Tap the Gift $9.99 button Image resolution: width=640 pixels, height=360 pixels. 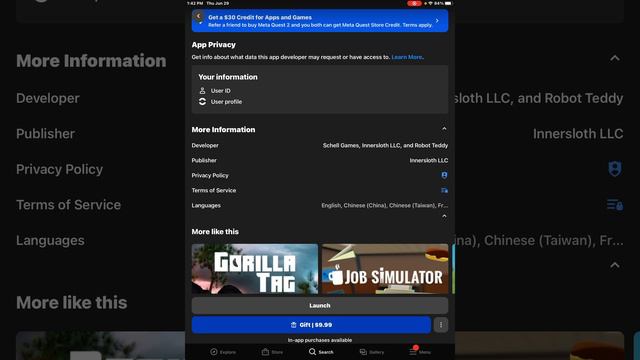click(x=311, y=325)
